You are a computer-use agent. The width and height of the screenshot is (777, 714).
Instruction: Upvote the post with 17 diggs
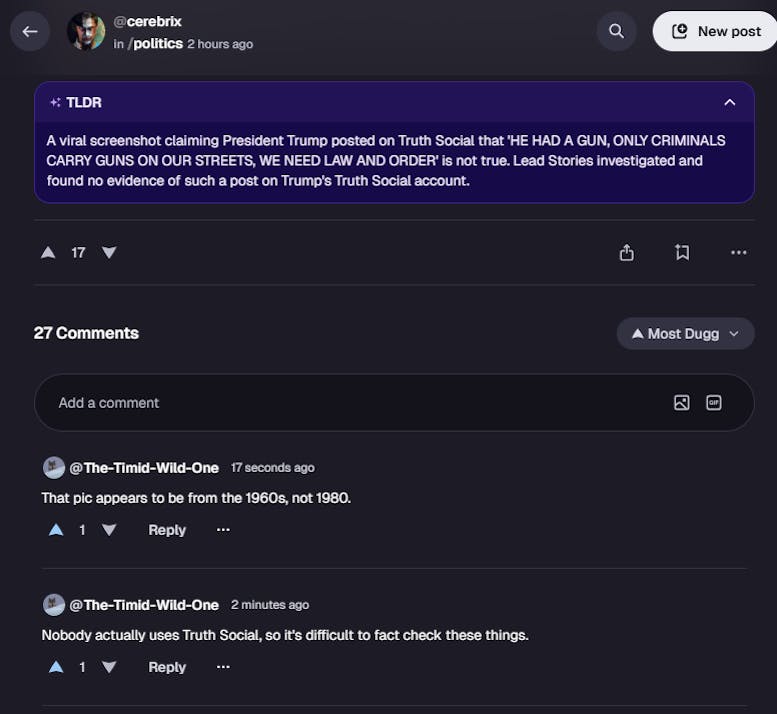click(x=48, y=253)
